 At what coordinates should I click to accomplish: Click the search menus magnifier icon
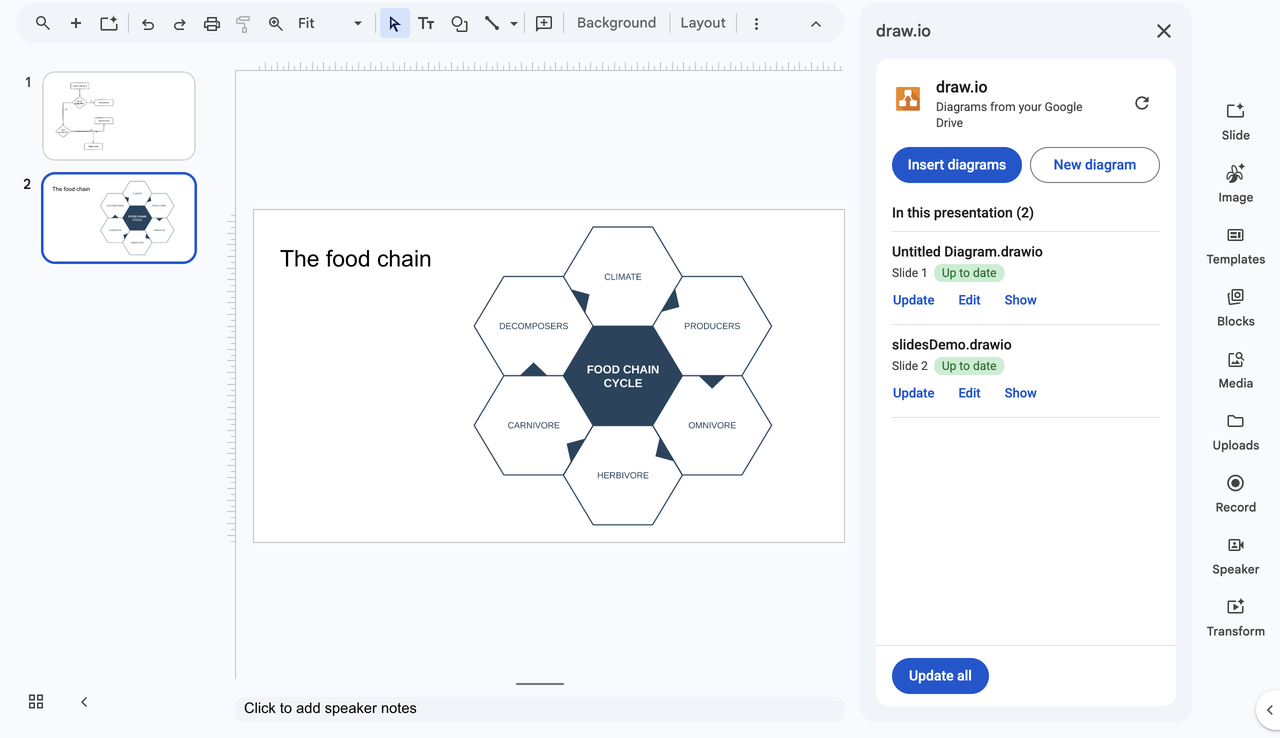click(x=42, y=23)
